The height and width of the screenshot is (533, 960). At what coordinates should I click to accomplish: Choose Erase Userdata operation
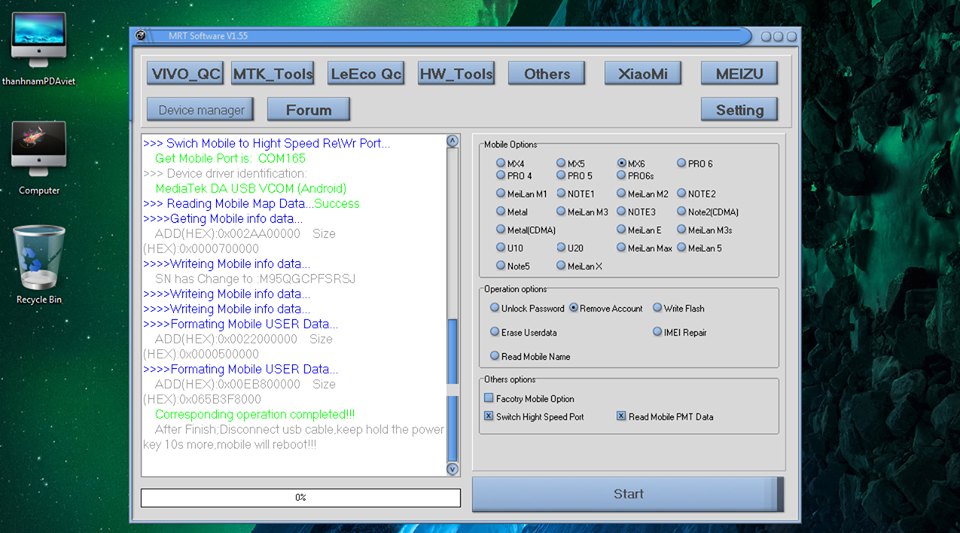pyautogui.click(x=495, y=332)
